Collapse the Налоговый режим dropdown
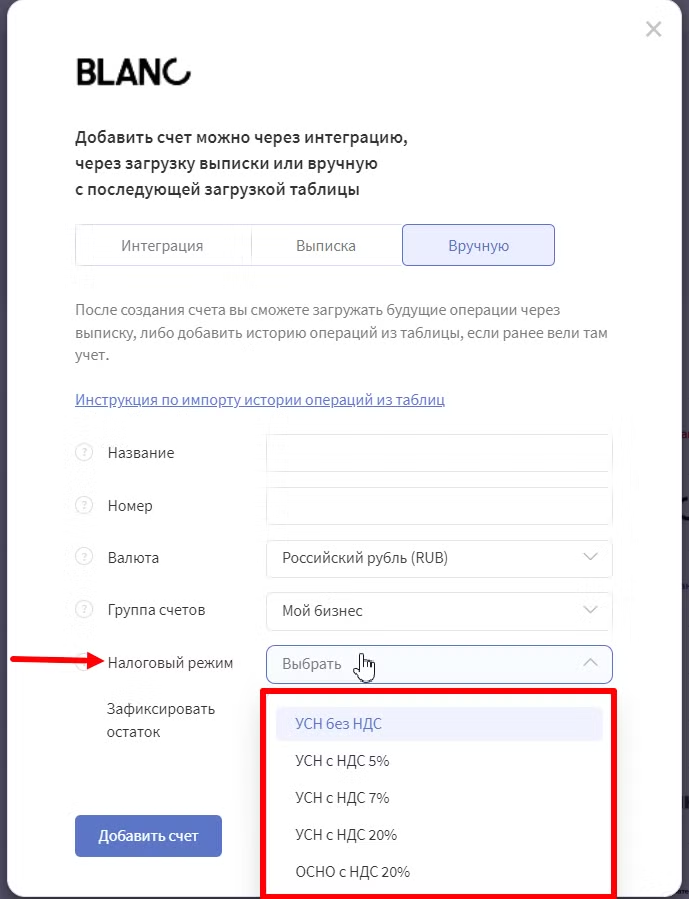This screenshot has width=689, height=899. pos(439,664)
